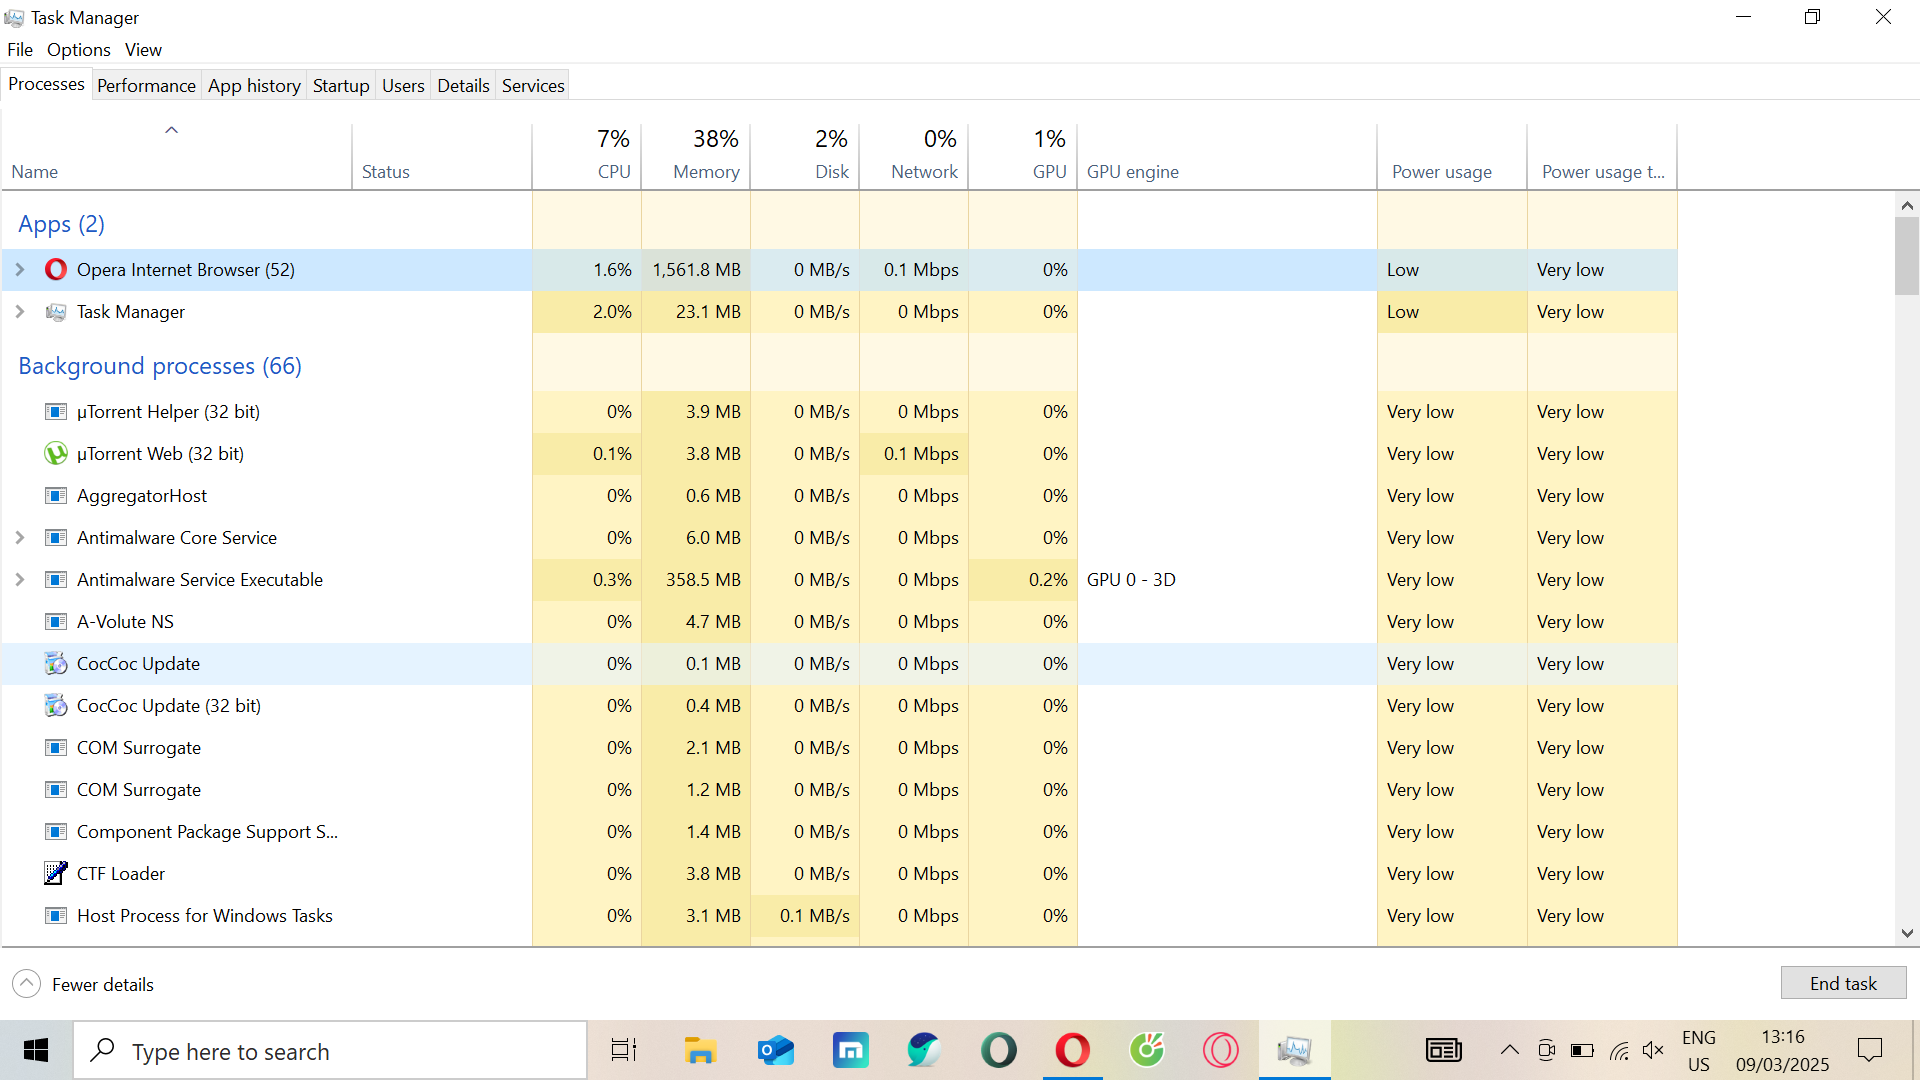Screen dimensions: 1920x1080
Task: Open File Explorer from the taskbar
Action: point(700,1051)
